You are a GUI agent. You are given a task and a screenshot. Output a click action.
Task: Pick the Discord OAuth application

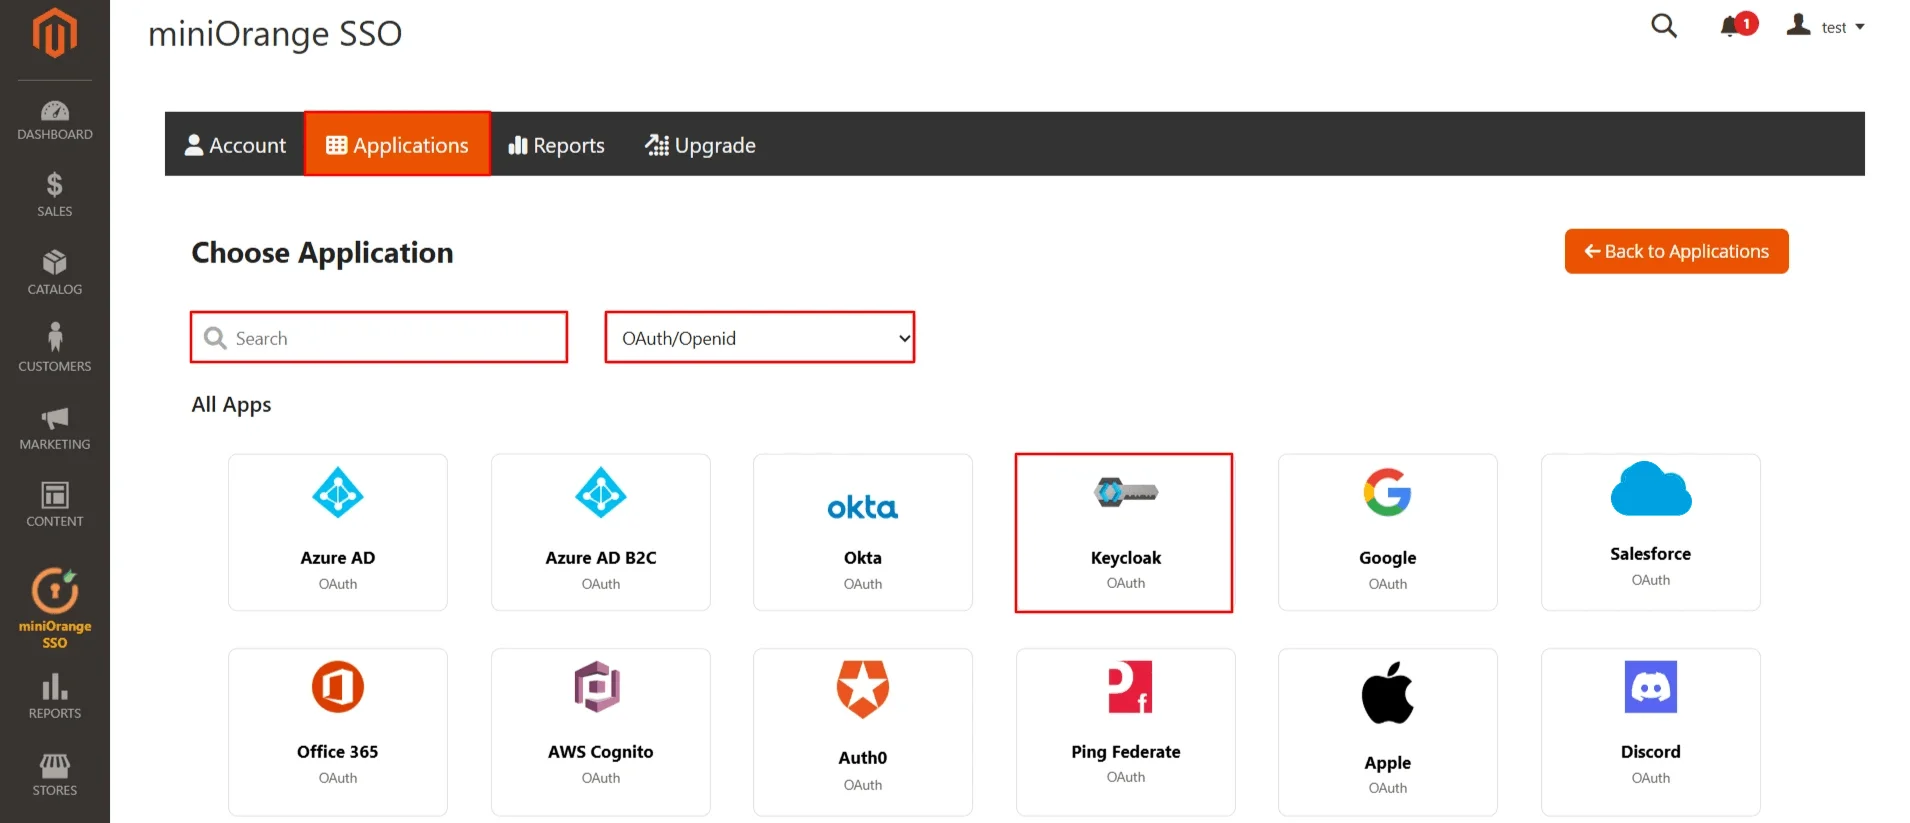coord(1651,732)
